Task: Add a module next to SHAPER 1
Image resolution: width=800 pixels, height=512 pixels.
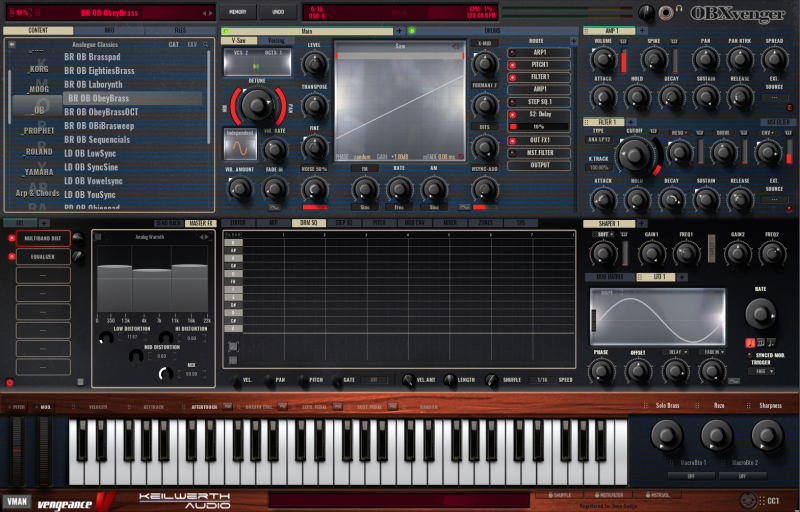Action: click(642, 223)
